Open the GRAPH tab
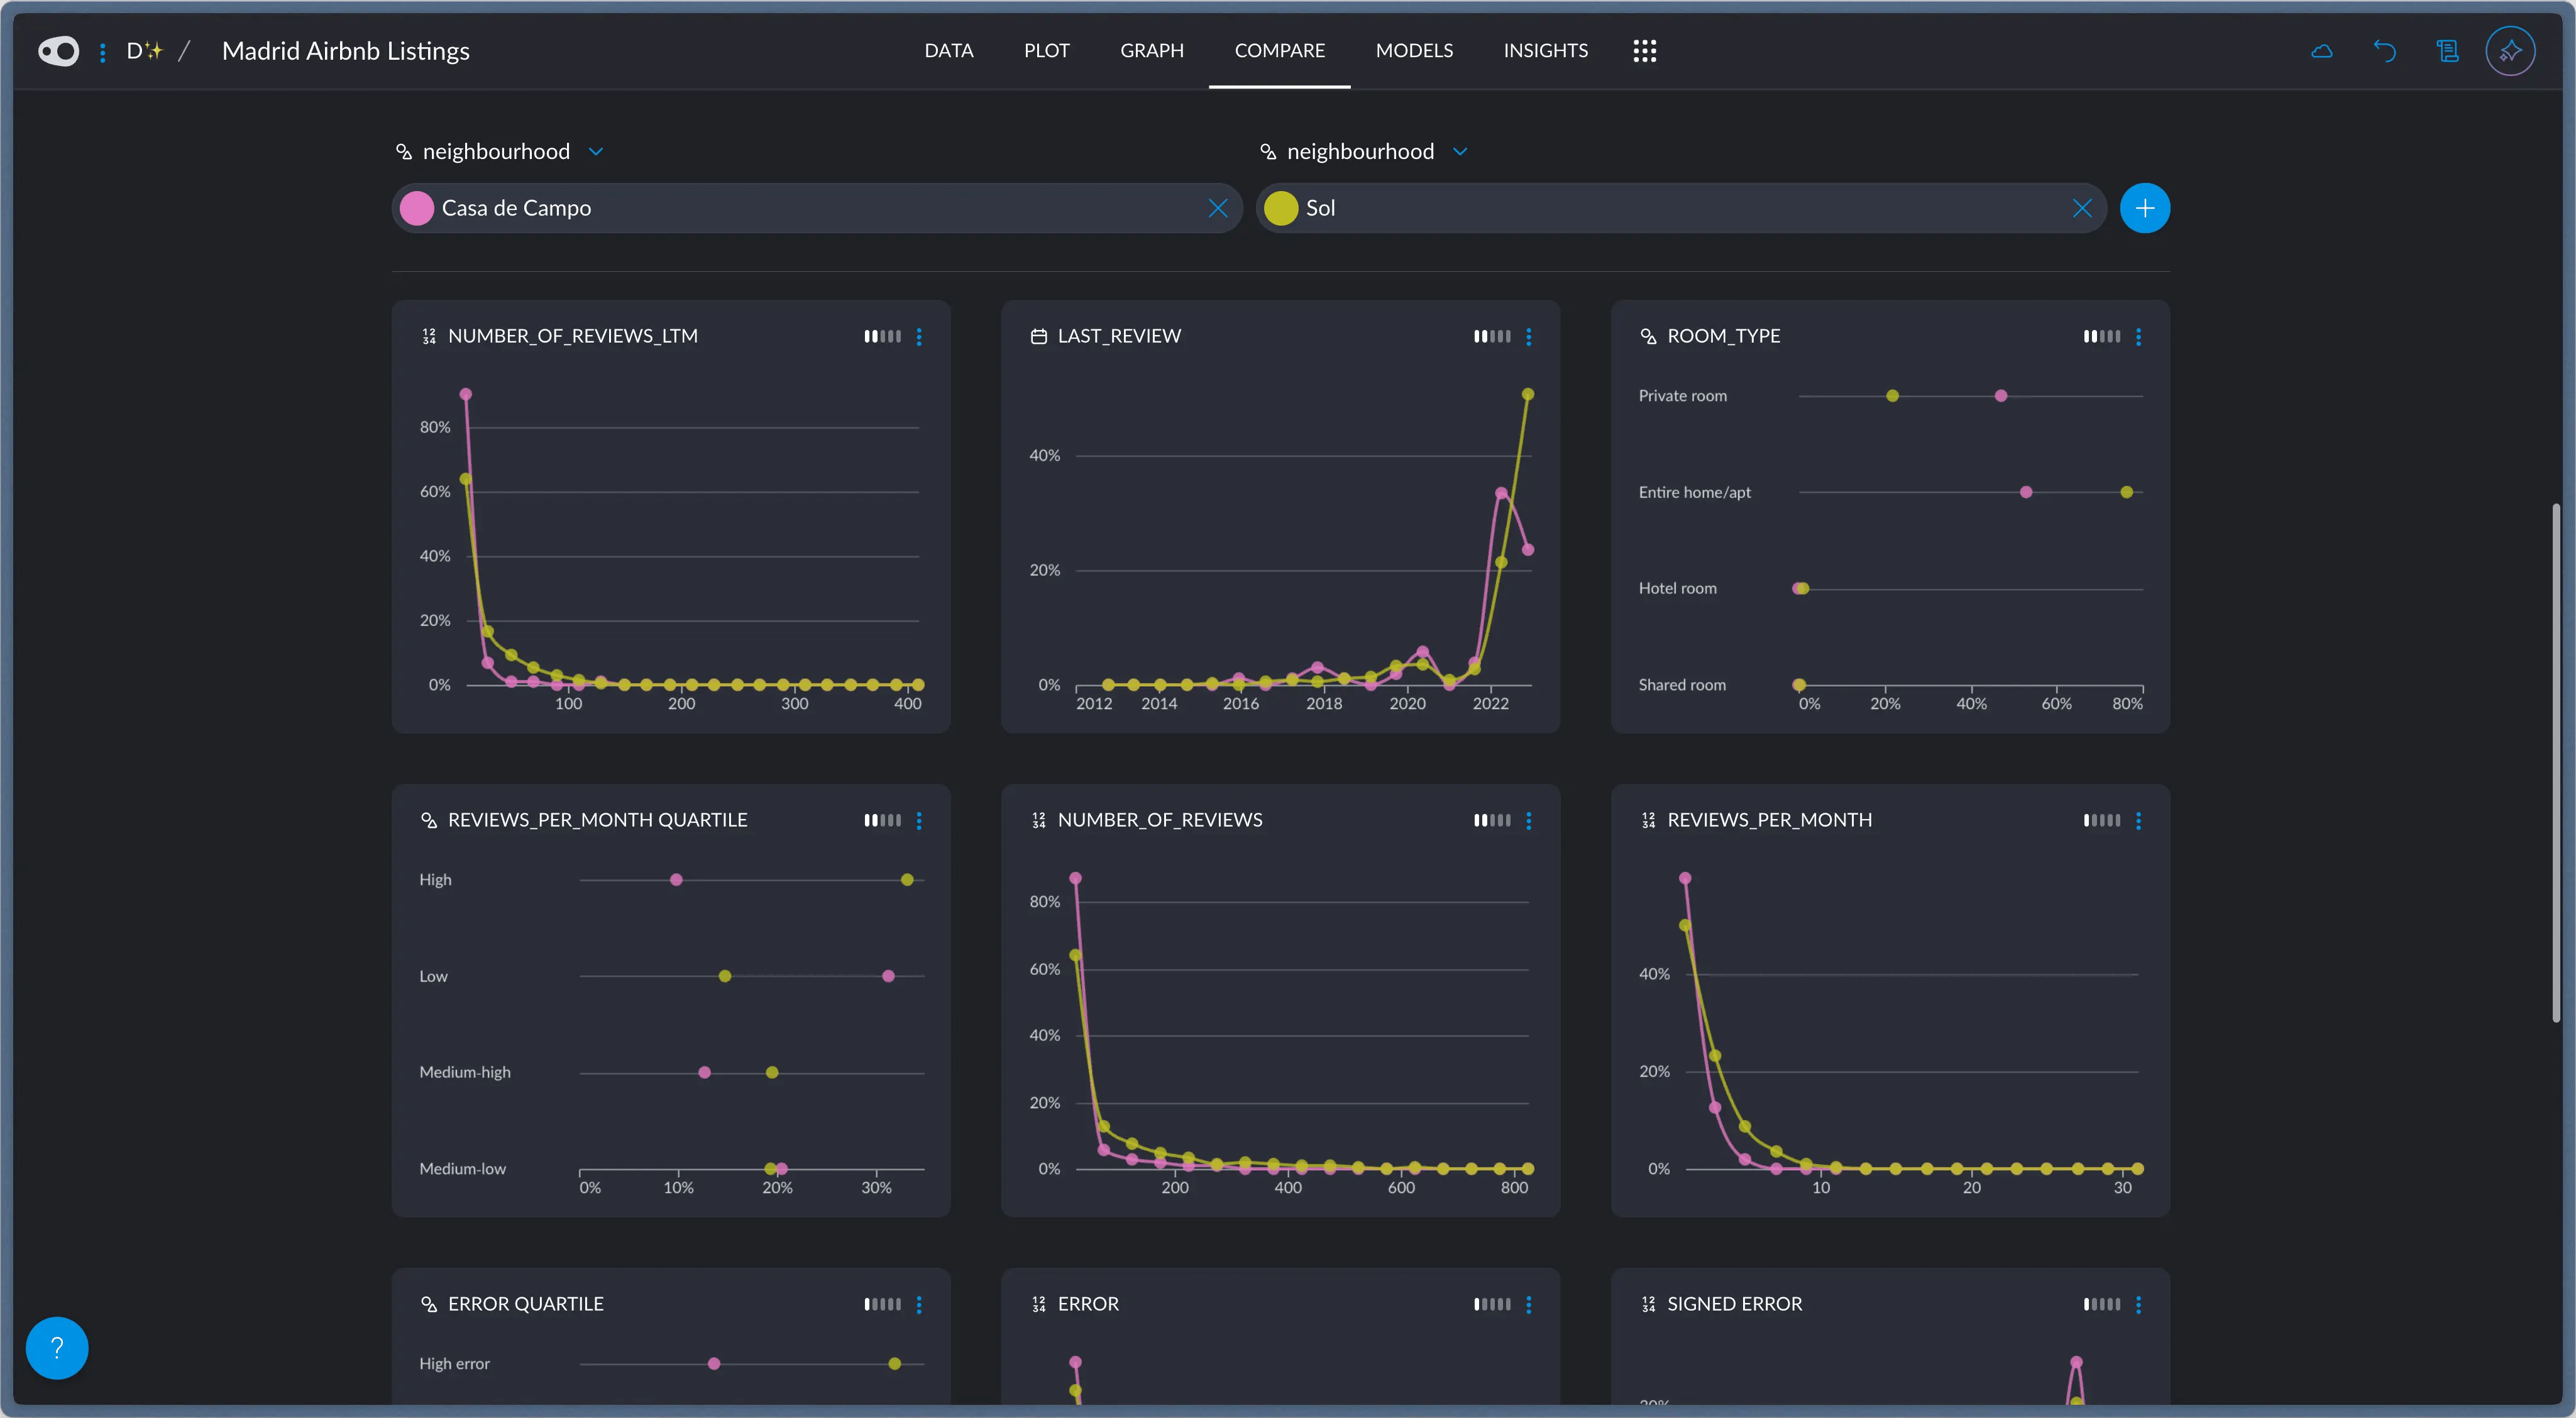Screen dimensions: 2576x1418 coord(1152,51)
